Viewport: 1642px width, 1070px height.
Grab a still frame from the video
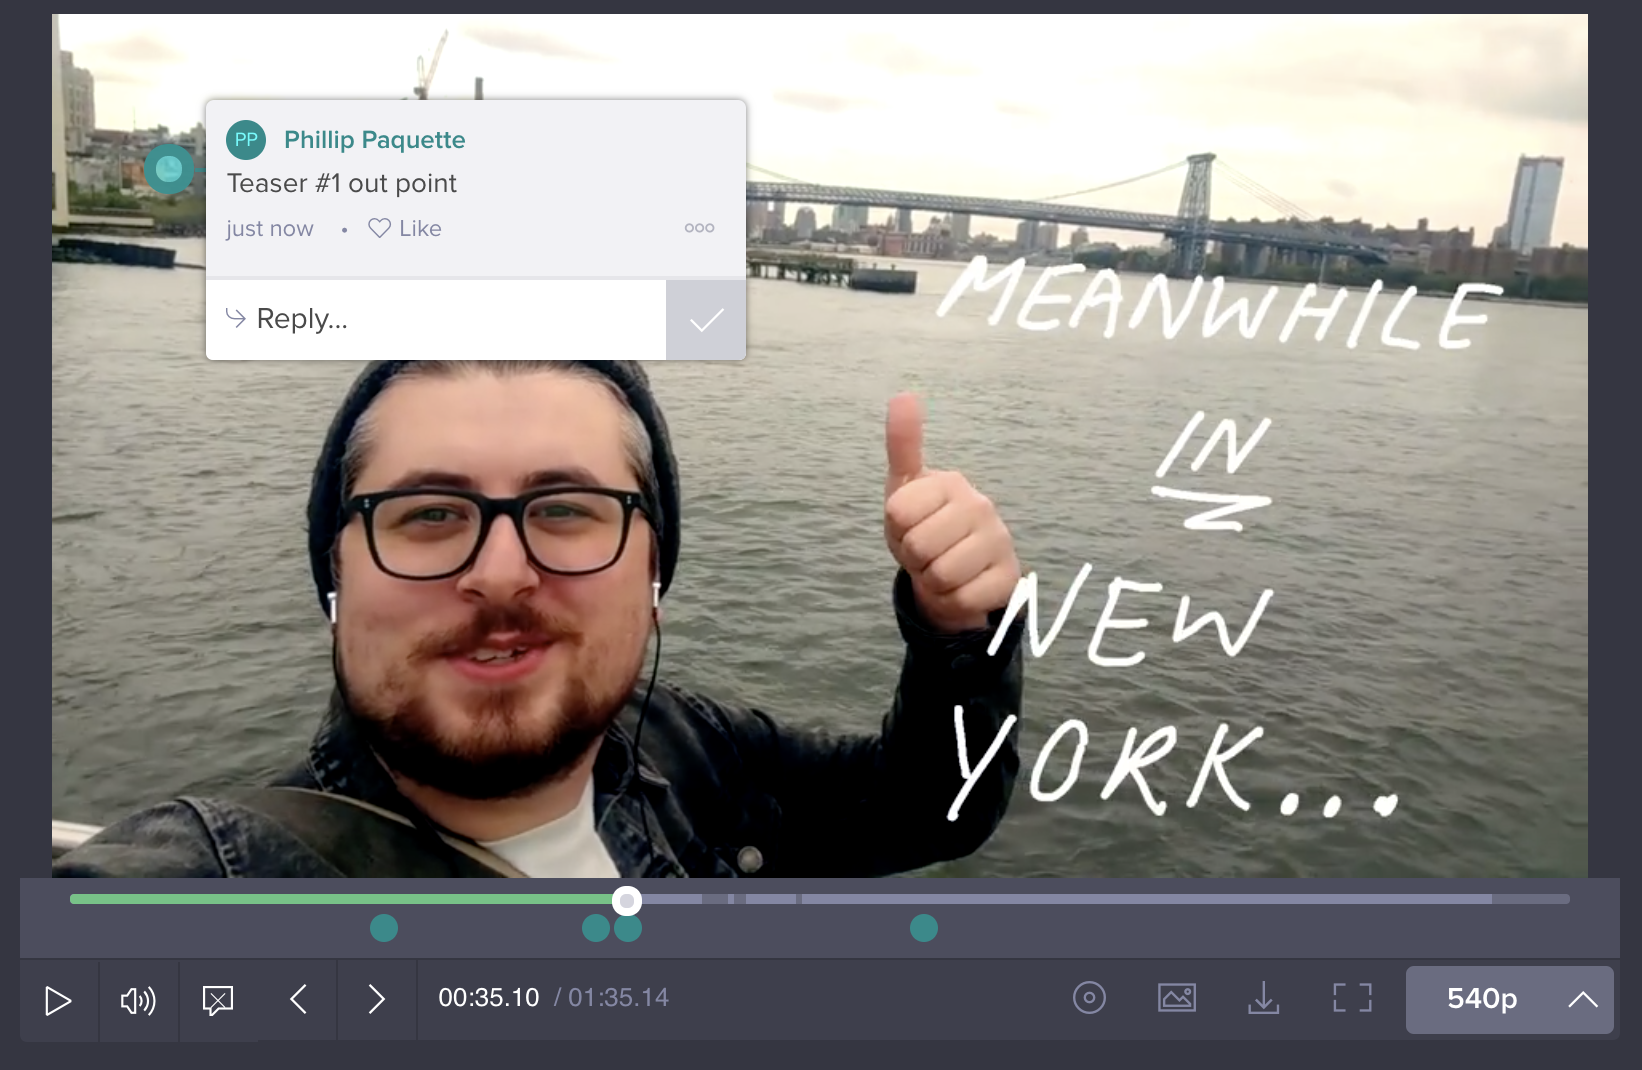tap(1177, 997)
